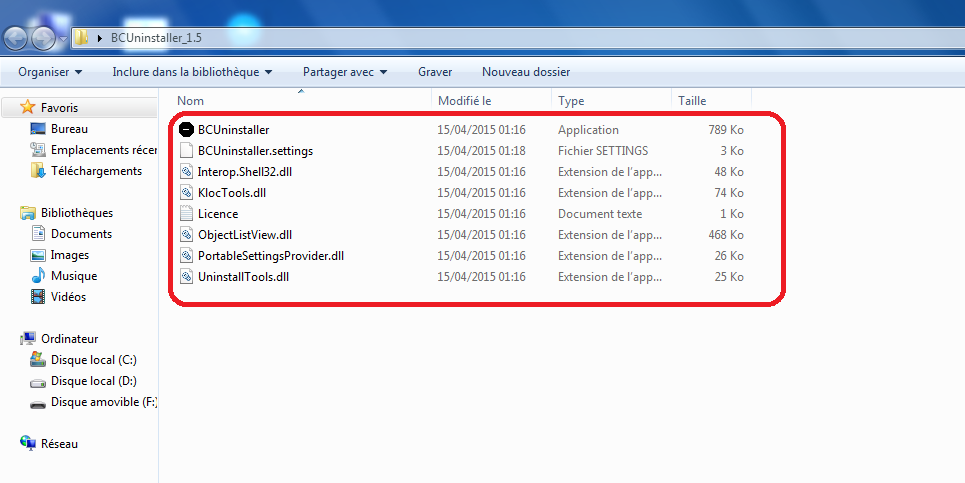Click the Graver toolbar button
Image resolution: width=965 pixels, height=483 pixels.
click(435, 72)
